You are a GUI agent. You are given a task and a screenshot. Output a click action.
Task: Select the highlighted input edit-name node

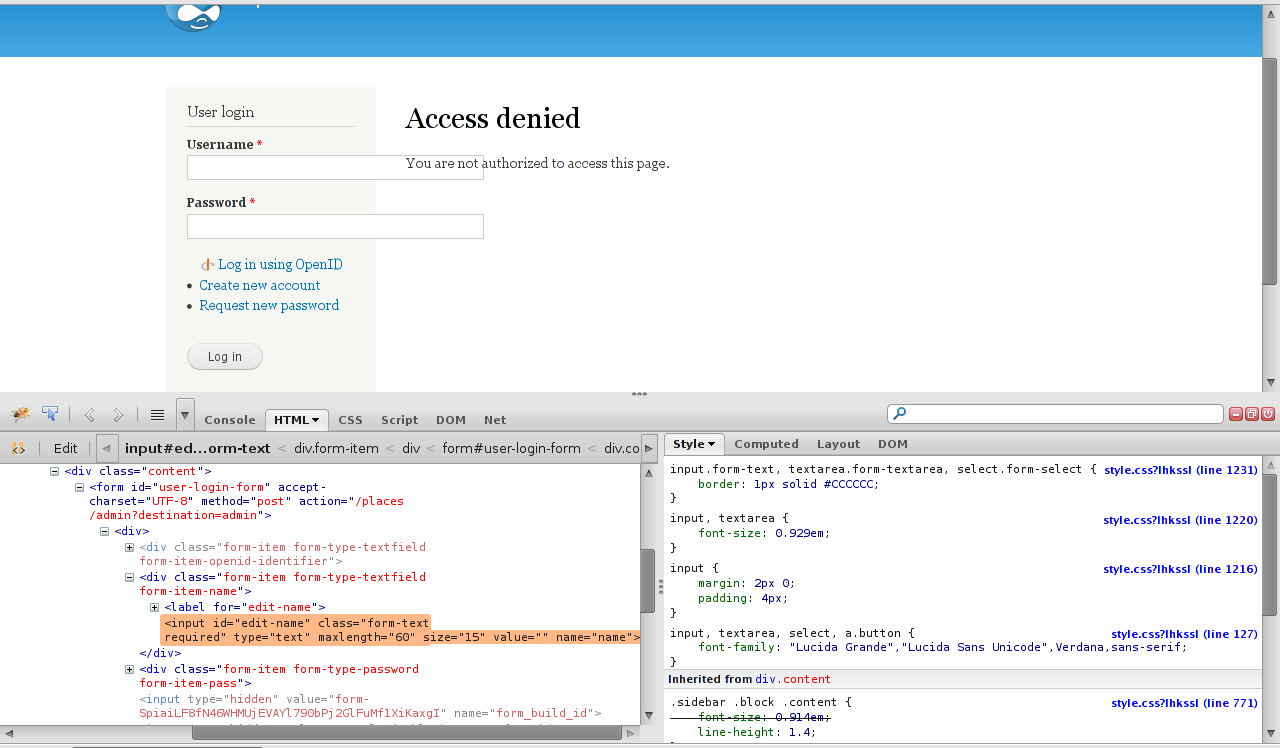[x=400, y=630]
